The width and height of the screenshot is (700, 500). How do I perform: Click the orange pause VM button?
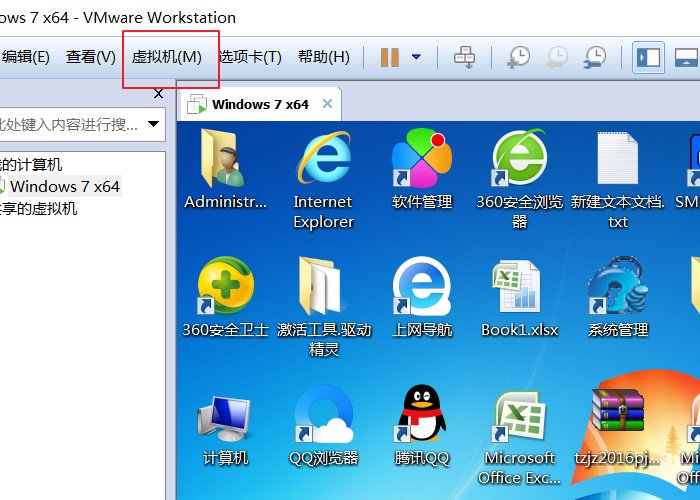pos(389,57)
